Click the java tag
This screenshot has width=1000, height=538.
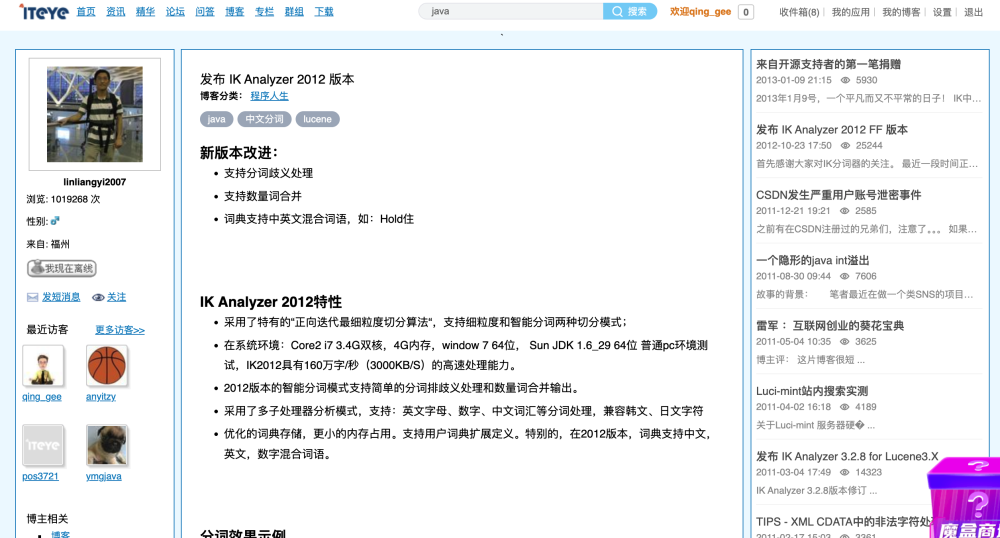pos(216,119)
